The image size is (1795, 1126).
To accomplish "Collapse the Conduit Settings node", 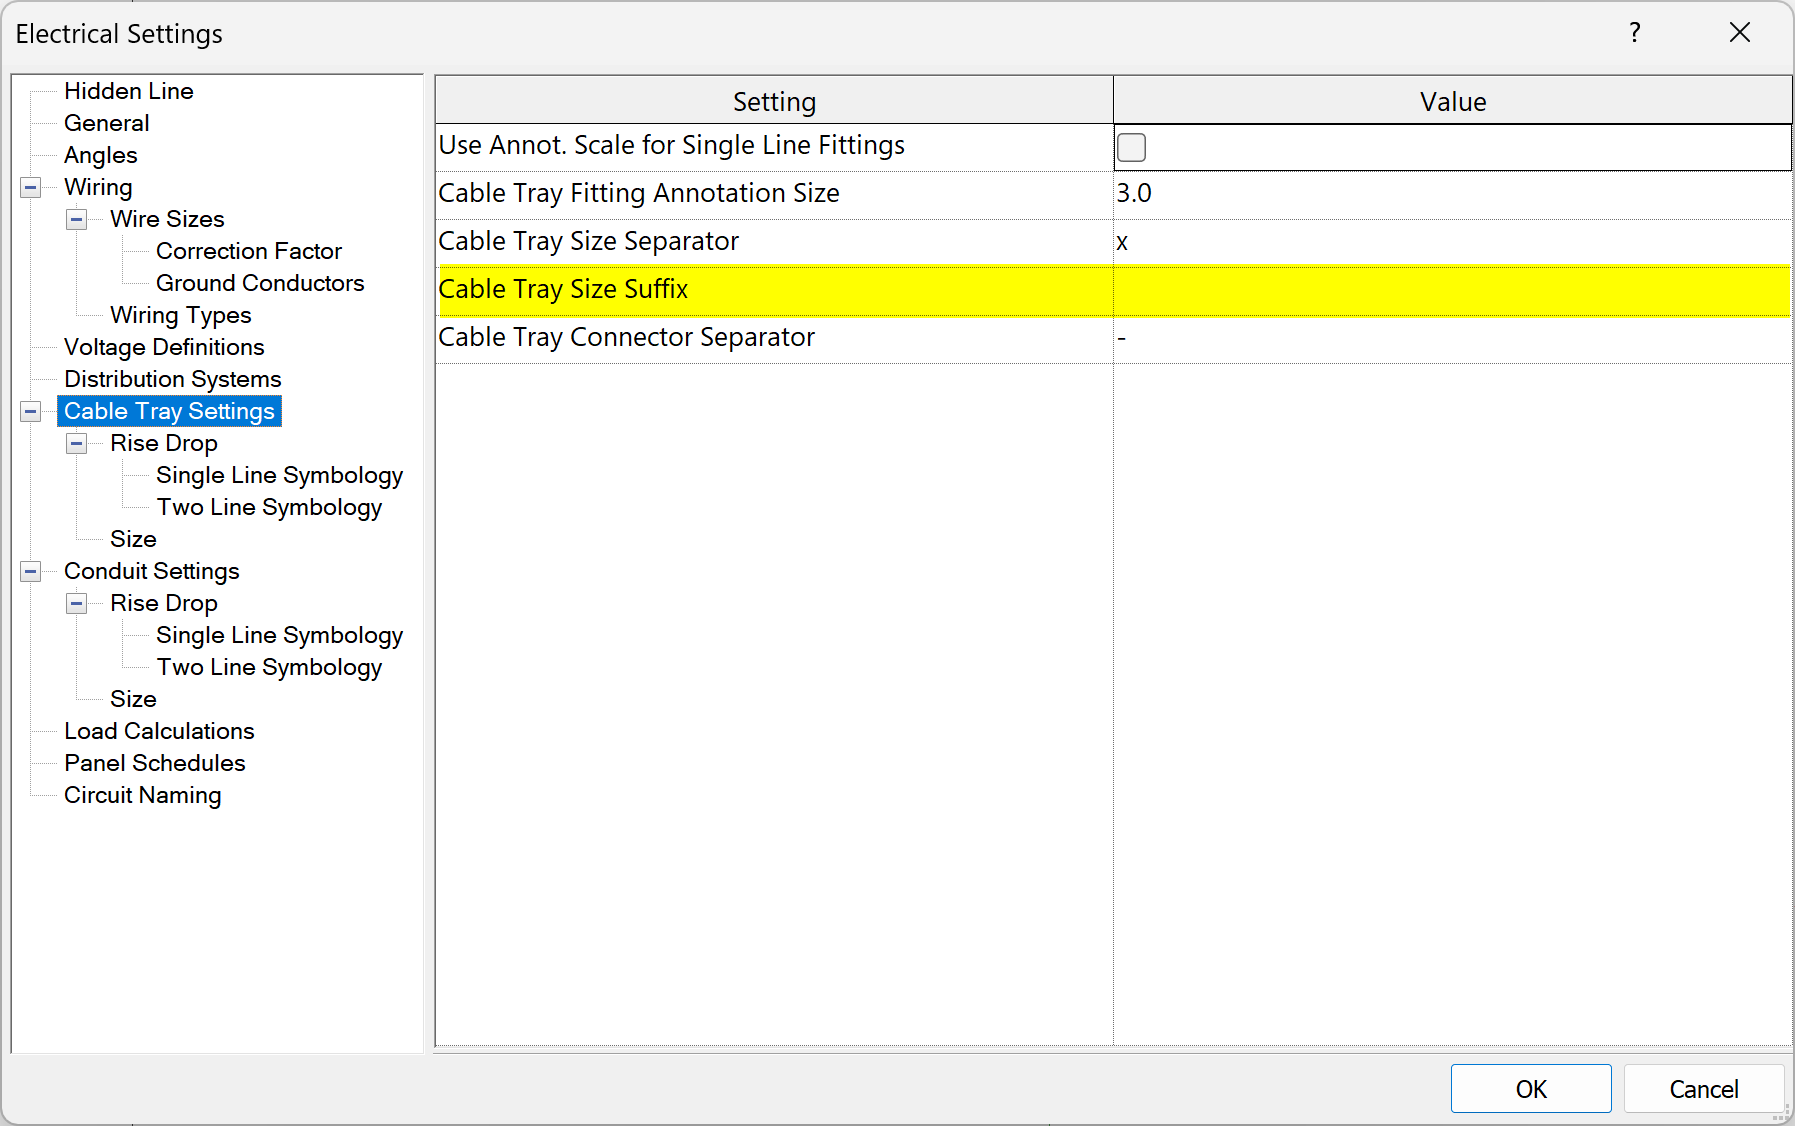I will 31,571.
